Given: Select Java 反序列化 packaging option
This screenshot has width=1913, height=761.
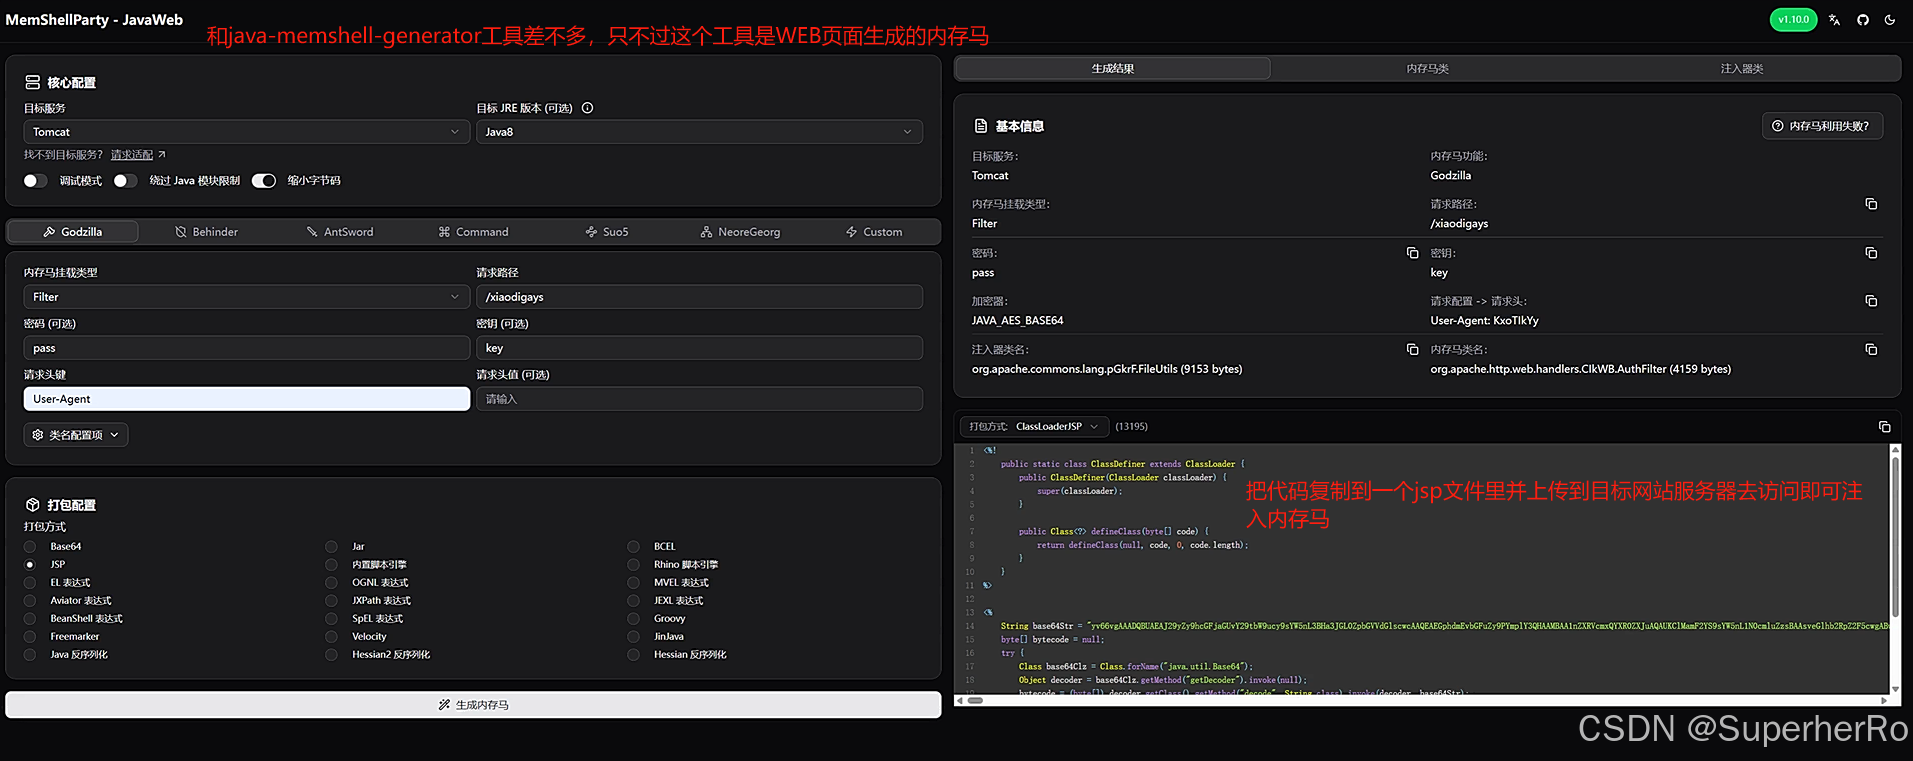Looking at the screenshot, I should point(30,655).
